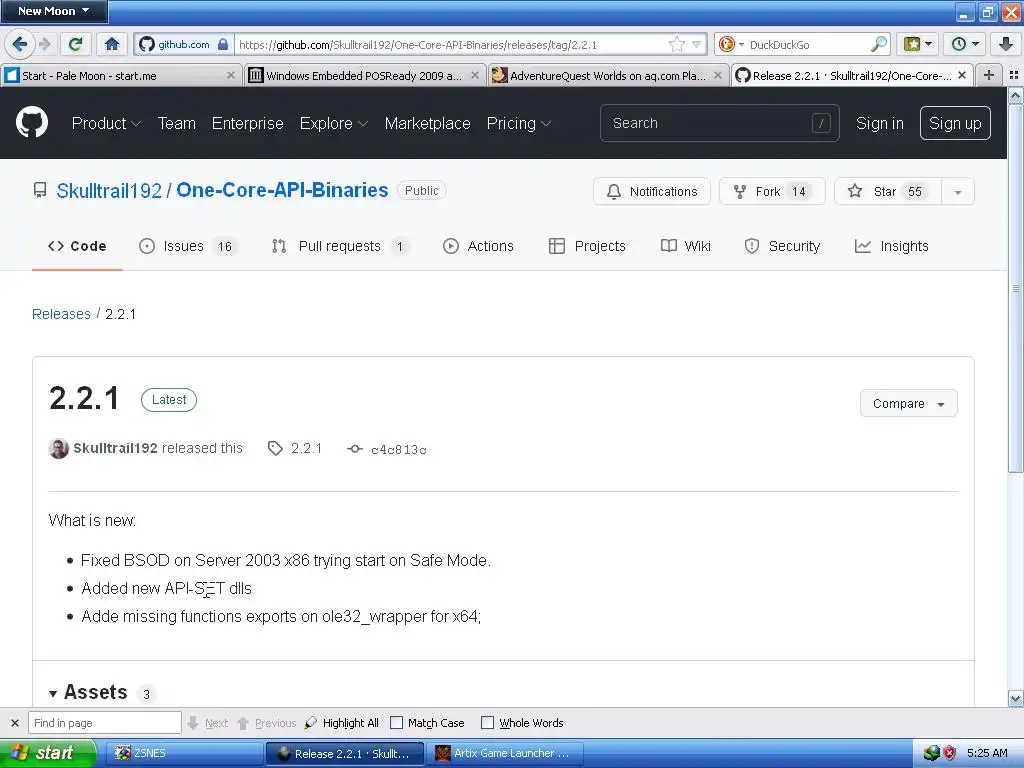This screenshot has width=1024, height=768.
Task: Open the repository Insights tab
Action: (891, 246)
